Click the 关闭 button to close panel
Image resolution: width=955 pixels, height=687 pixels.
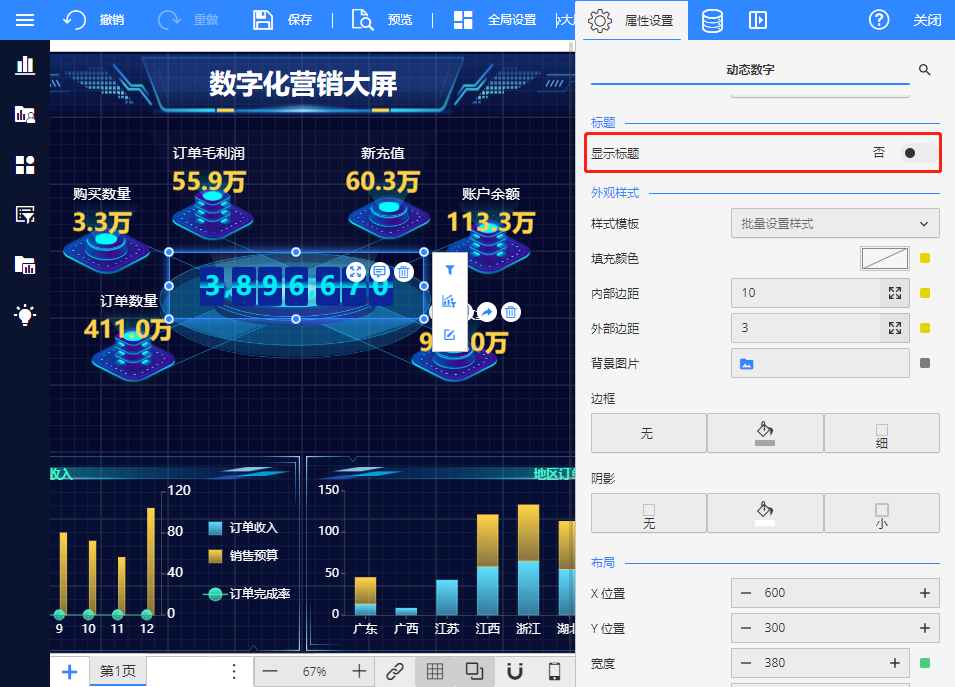[x=927, y=20]
